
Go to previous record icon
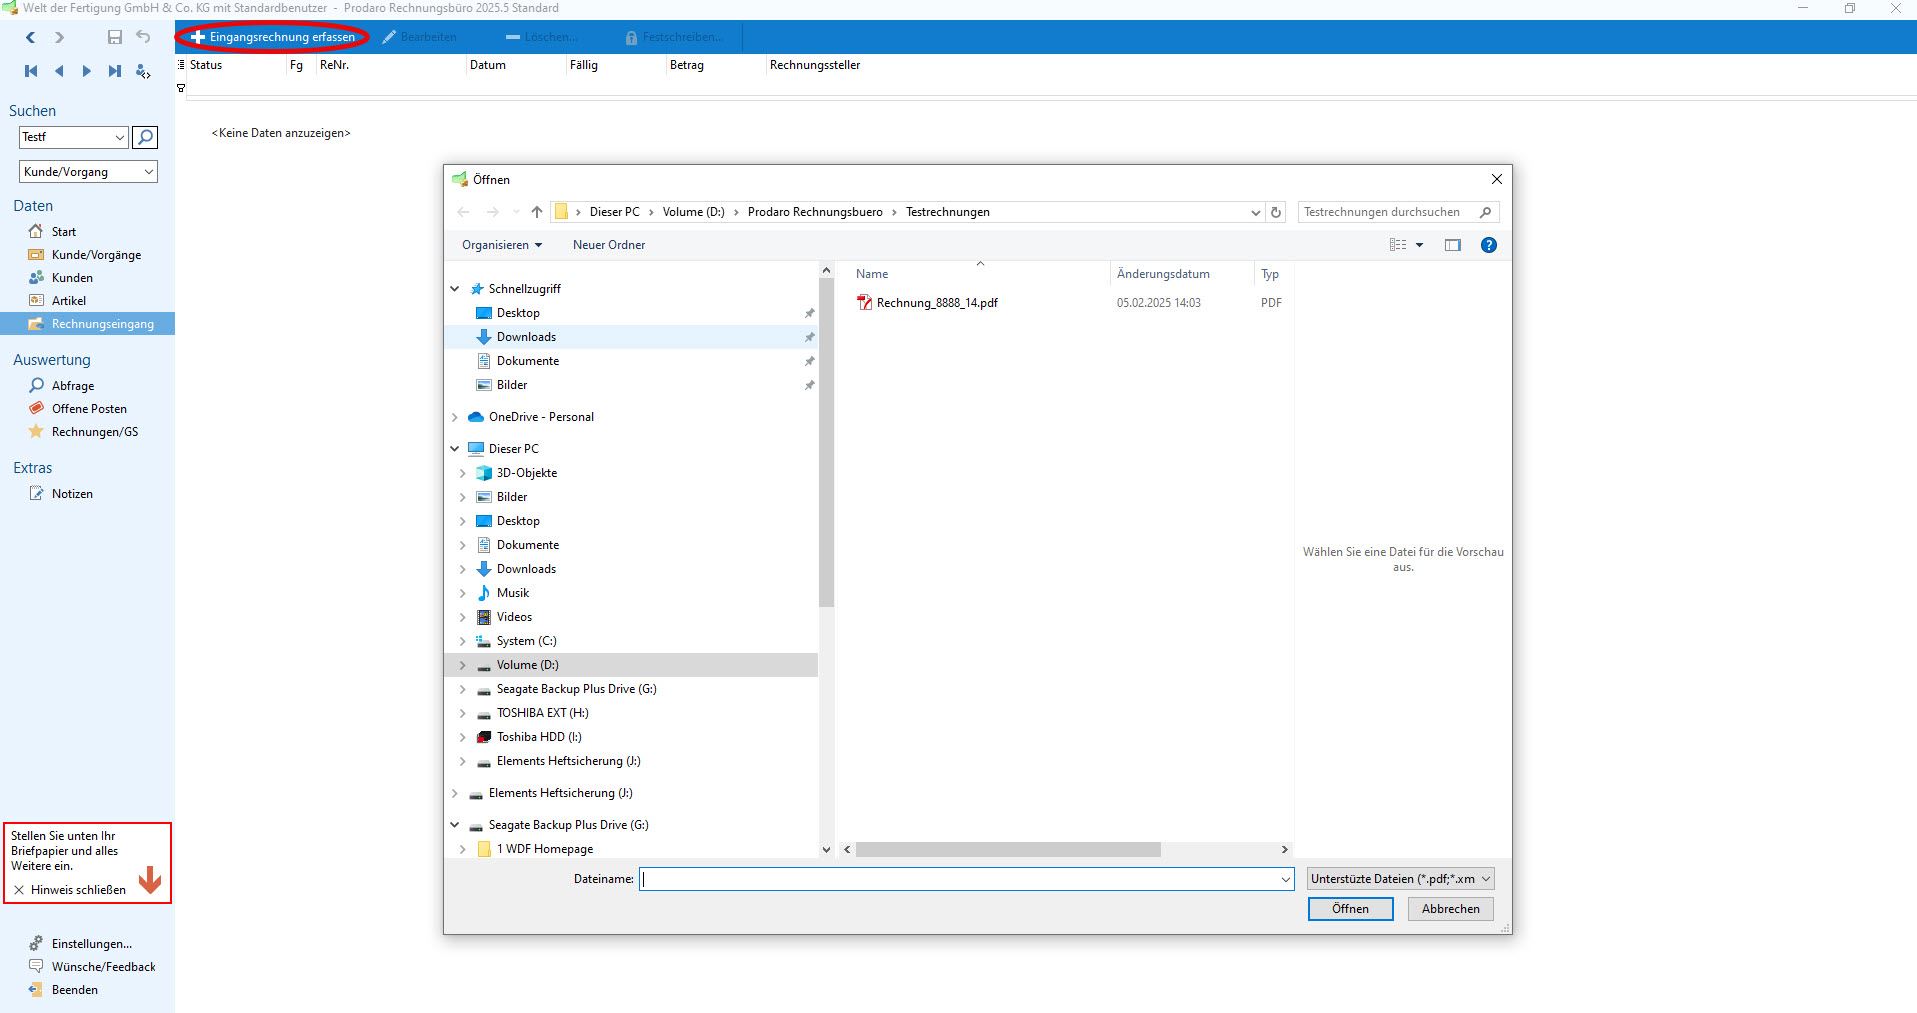point(59,71)
